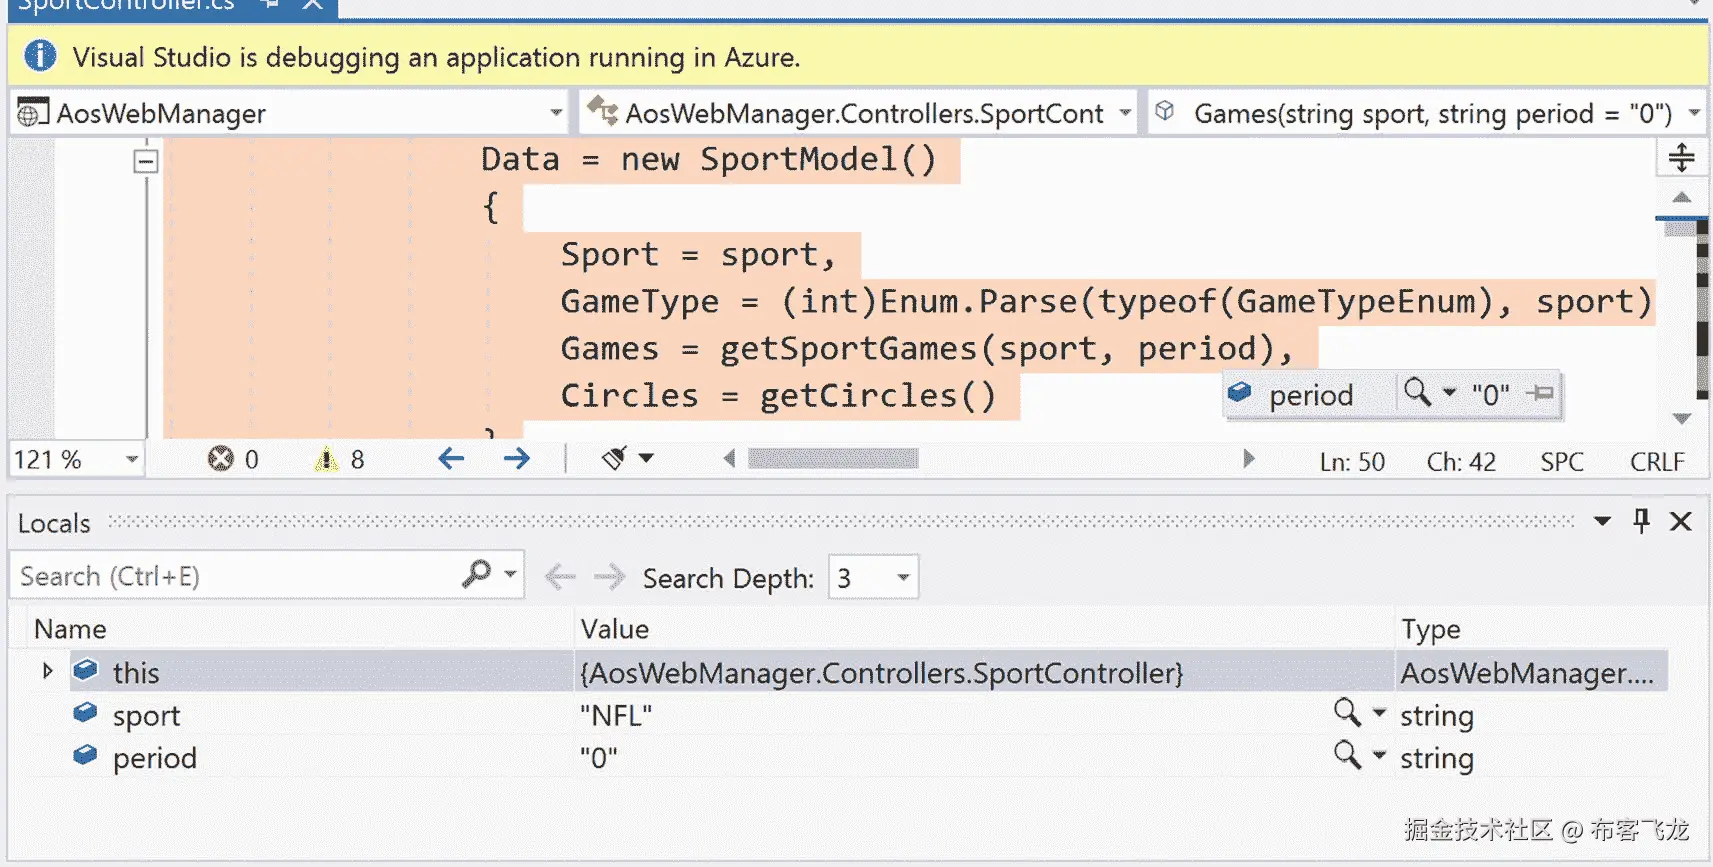This screenshot has width=1713, height=867.
Task: Click the period "0" value cell in Locals
Action: 599,758
